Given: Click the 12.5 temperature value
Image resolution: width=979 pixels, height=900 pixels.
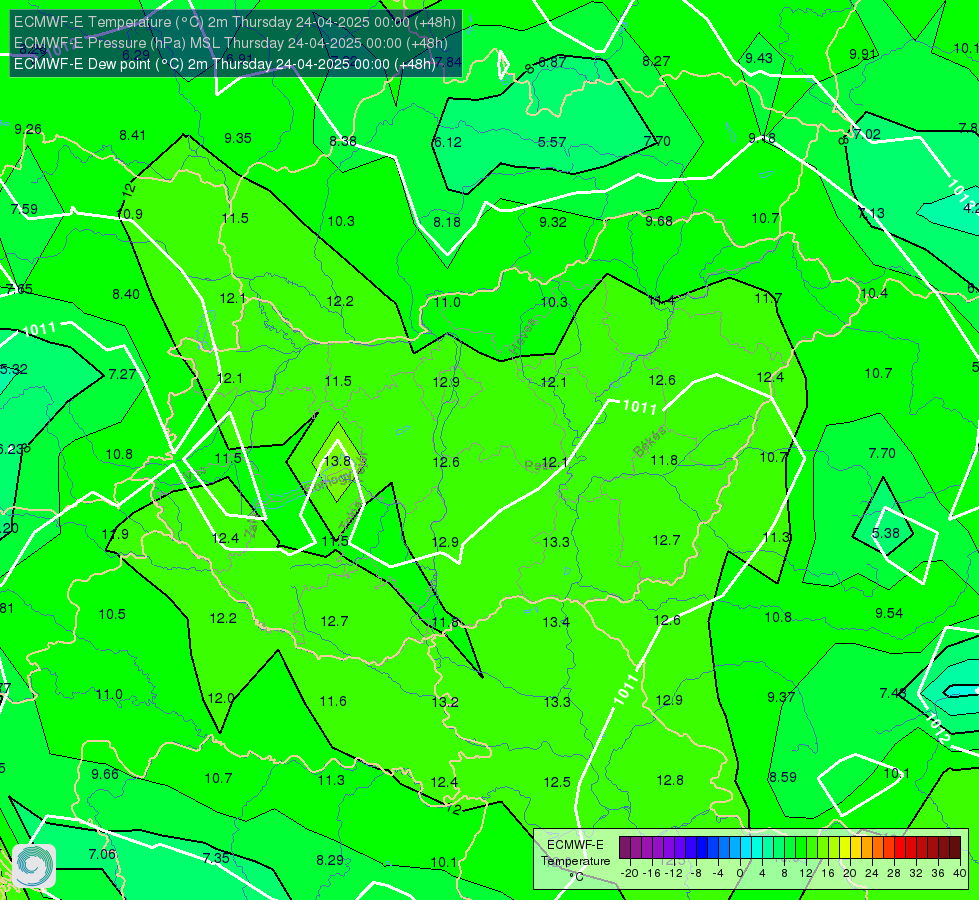Looking at the screenshot, I should pos(557,783).
